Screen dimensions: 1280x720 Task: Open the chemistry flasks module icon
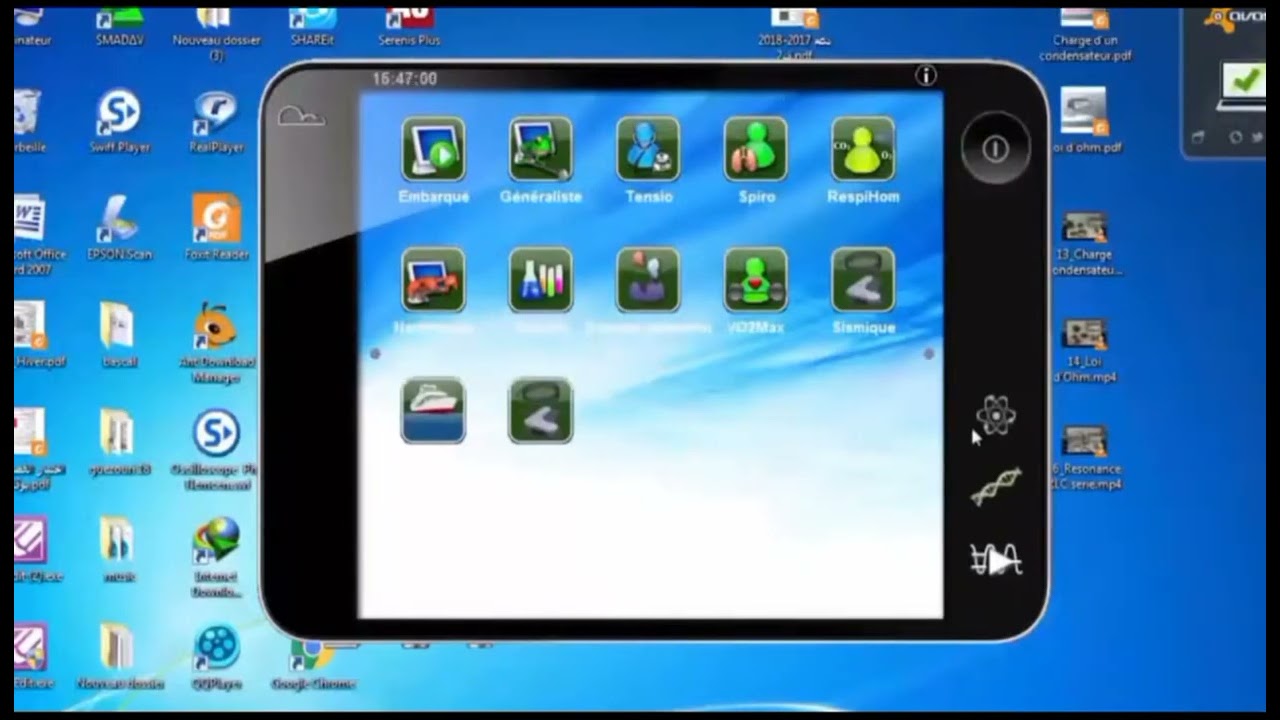(541, 279)
